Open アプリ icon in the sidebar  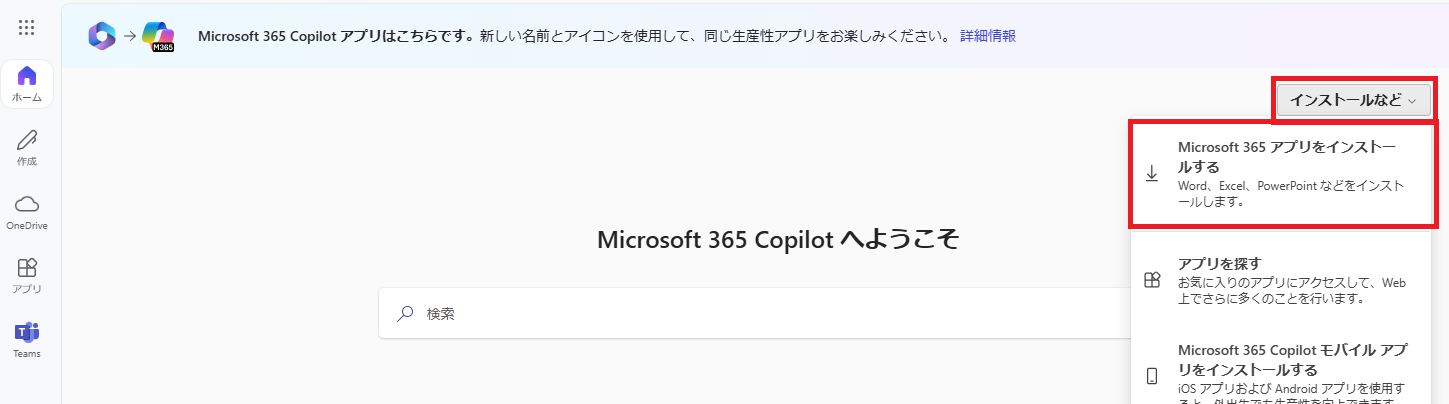[x=27, y=275]
